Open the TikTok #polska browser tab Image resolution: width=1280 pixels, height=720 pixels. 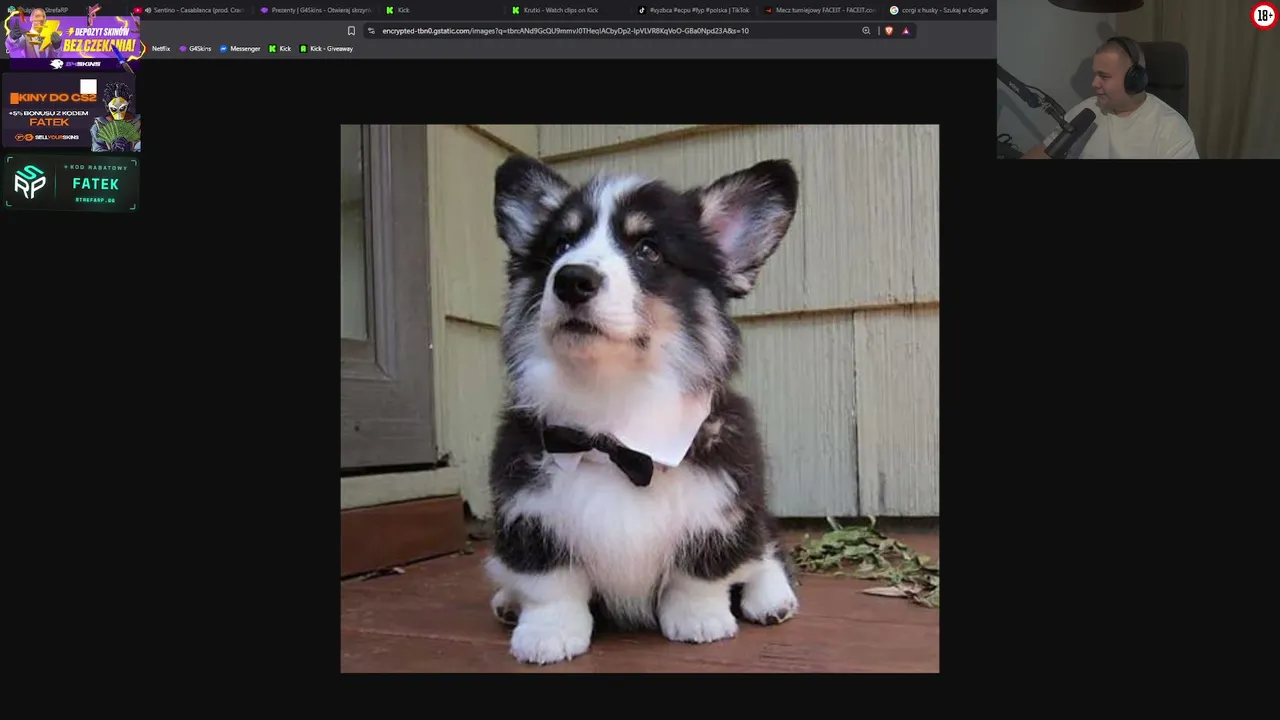pyautogui.click(x=692, y=10)
